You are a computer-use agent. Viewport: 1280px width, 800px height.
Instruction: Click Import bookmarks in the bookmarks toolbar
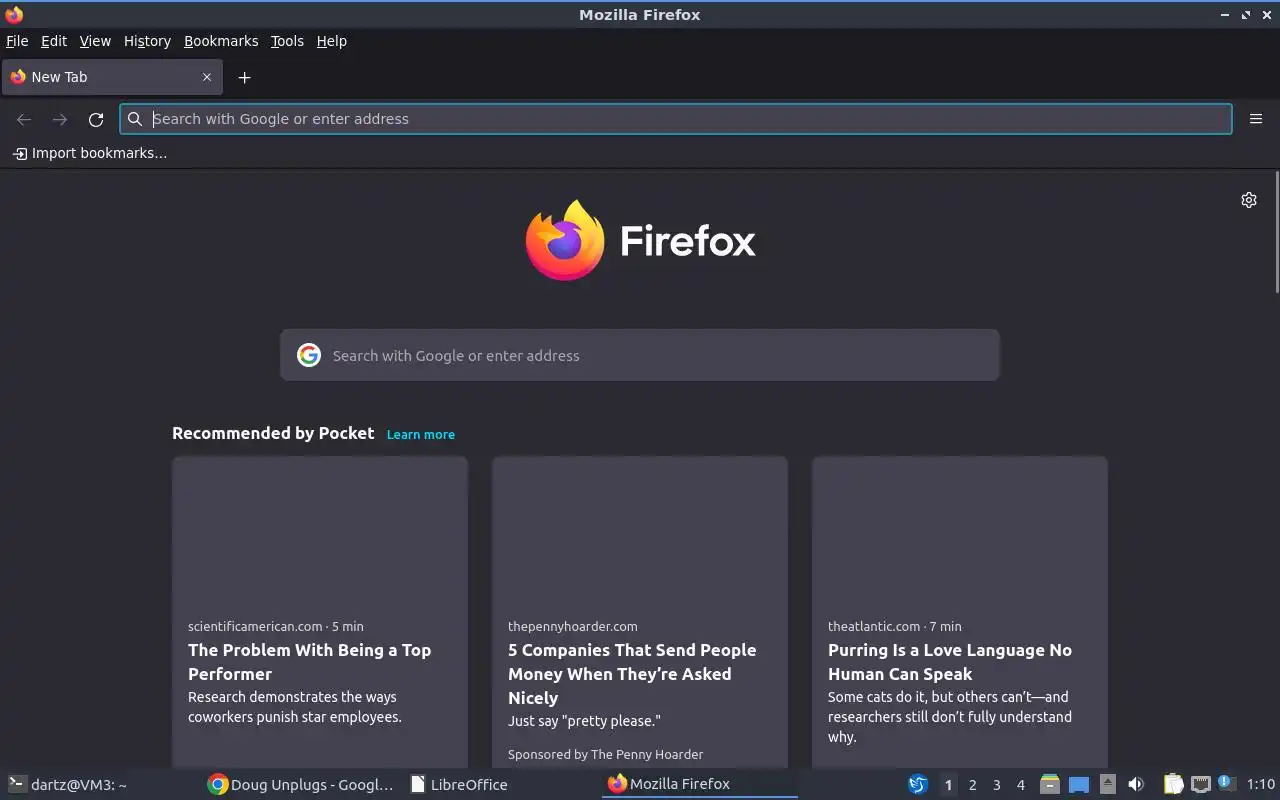pyautogui.click(x=90, y=153)
